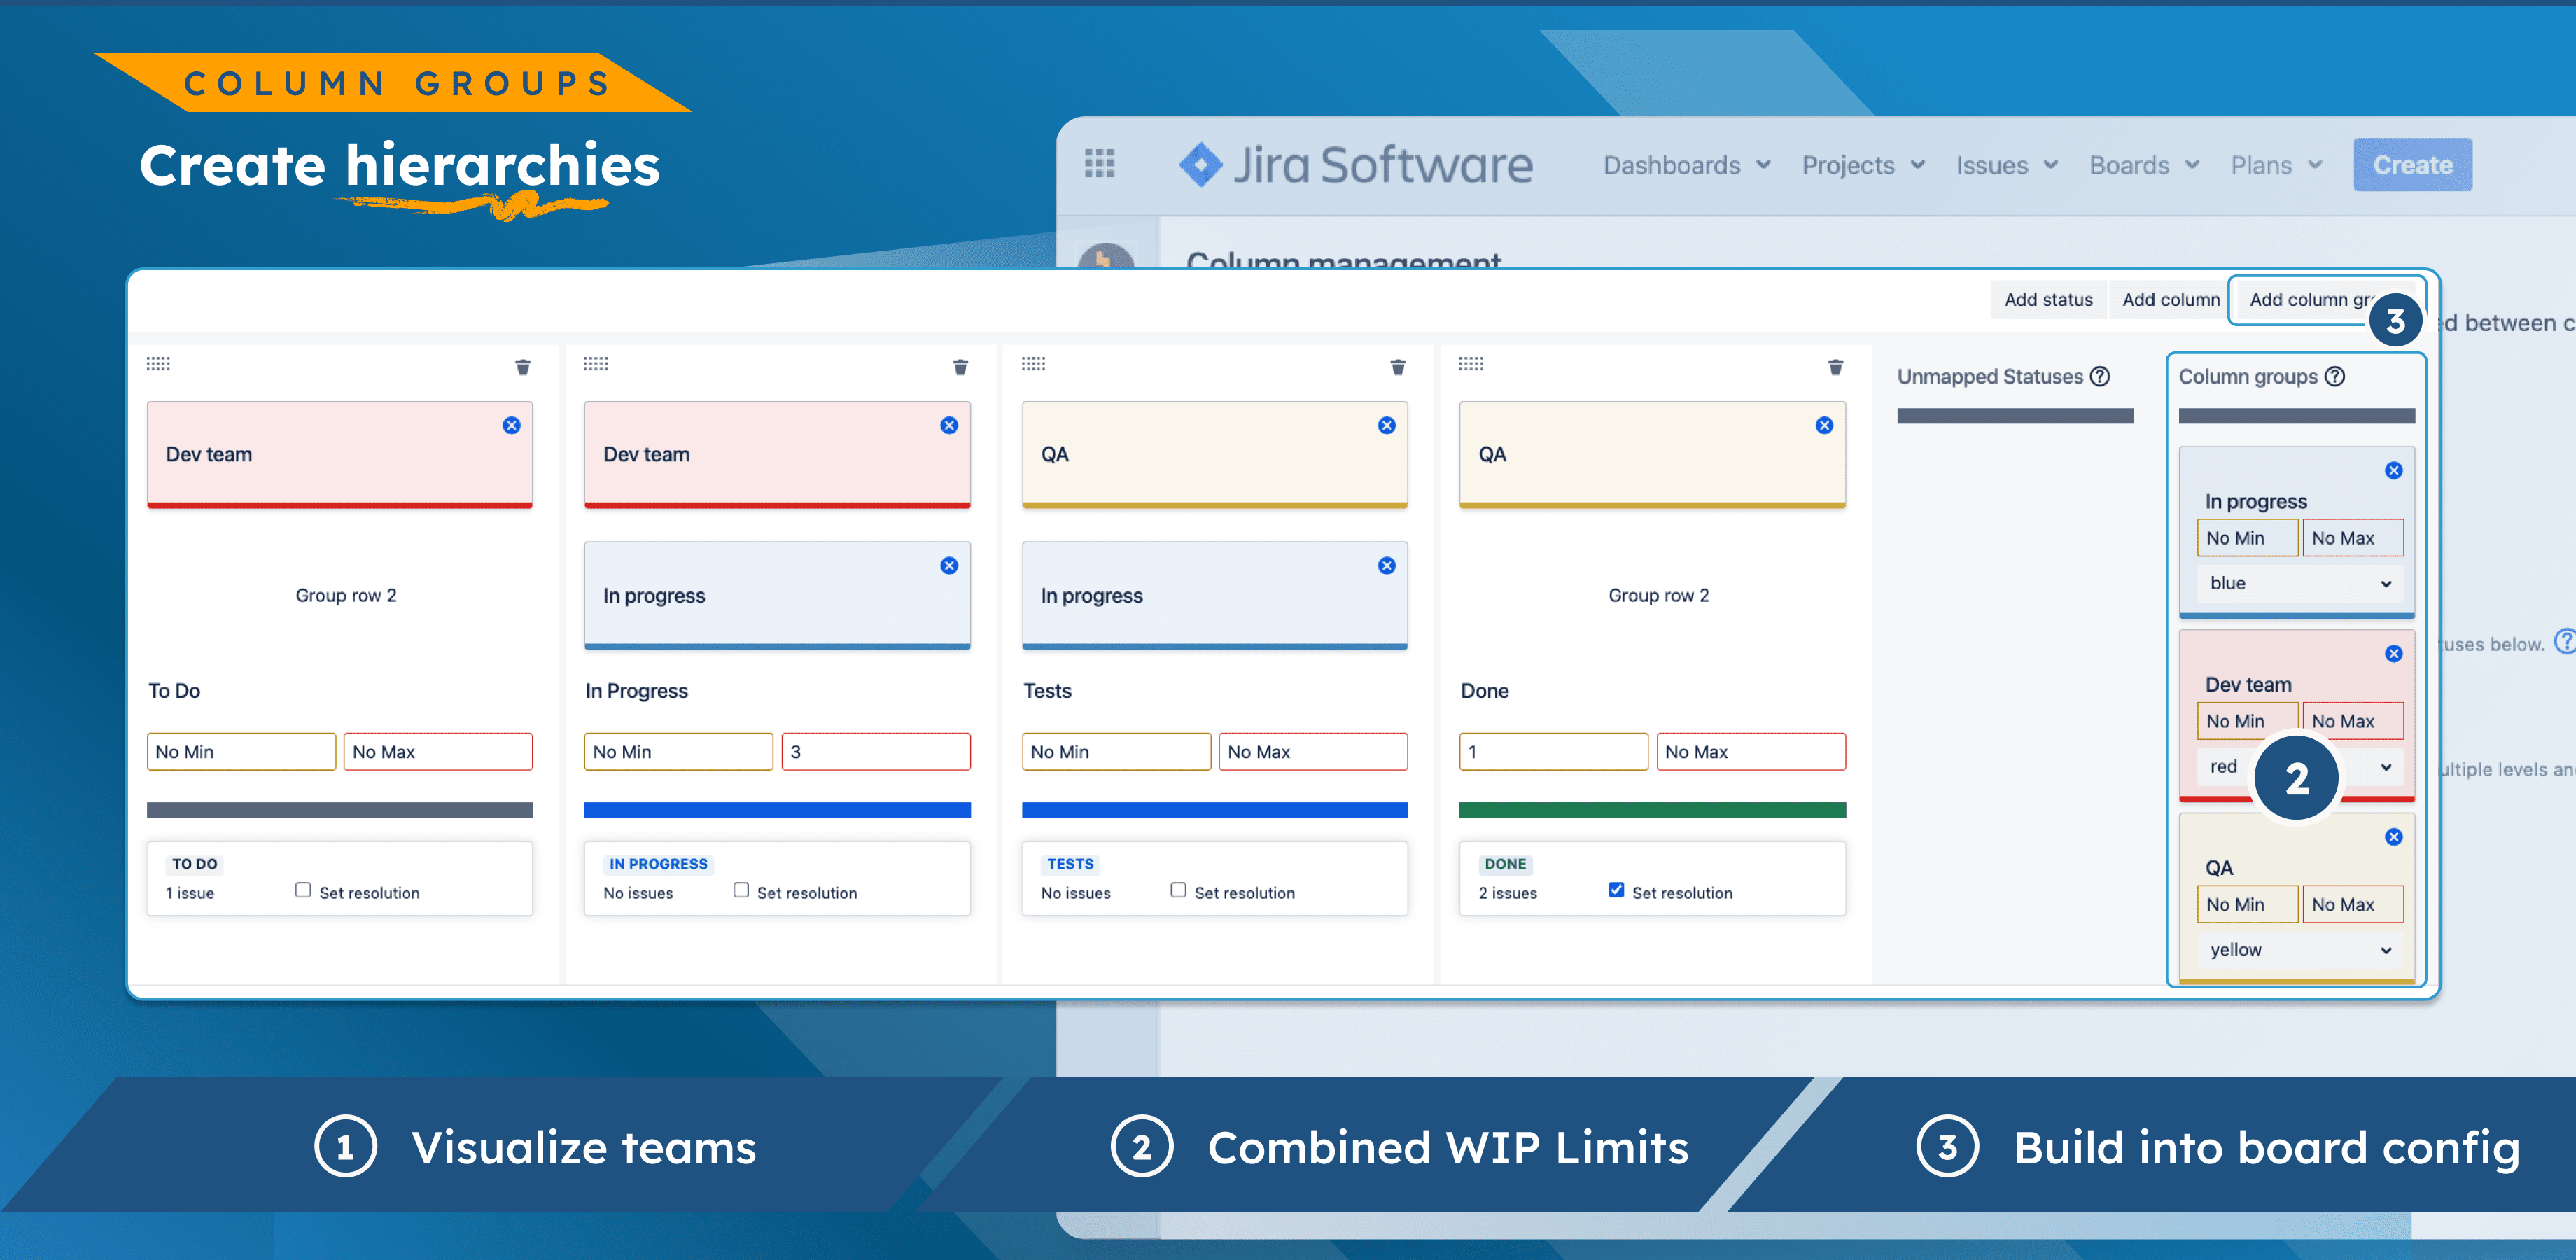Remove the QA group in Column groups panel
The image size is (2576, 1260).
(x=2393, y=837)
